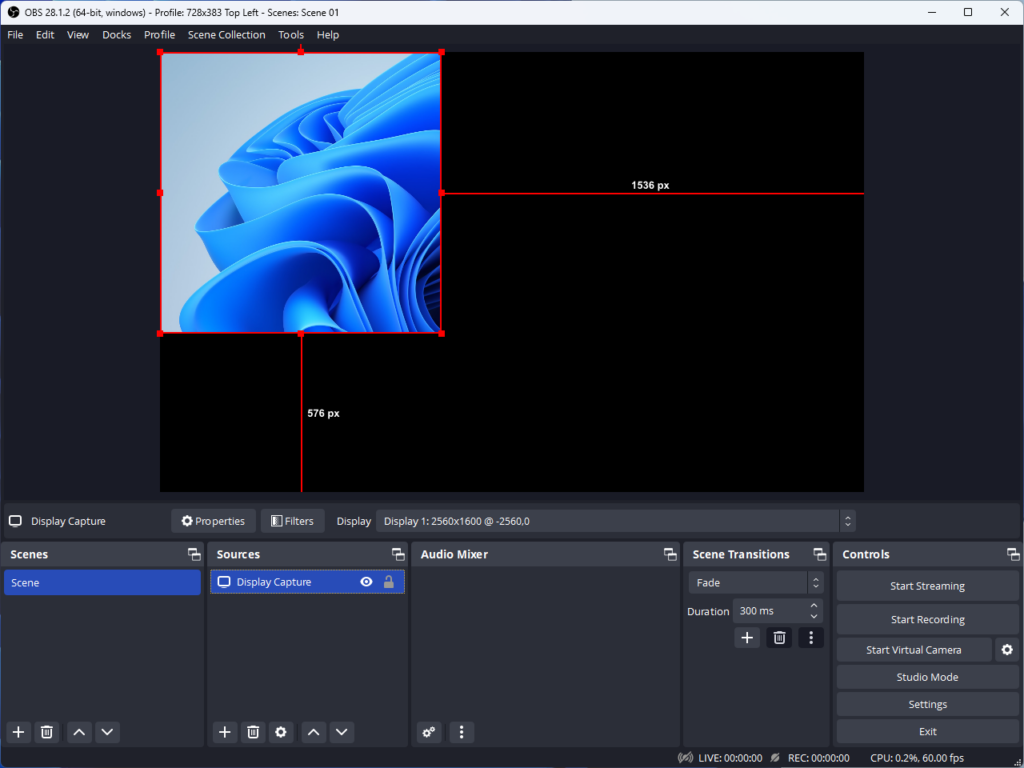Open the Scene Collection menu
This screenshot has height=768, width=1024.
[x=226, y=34]
